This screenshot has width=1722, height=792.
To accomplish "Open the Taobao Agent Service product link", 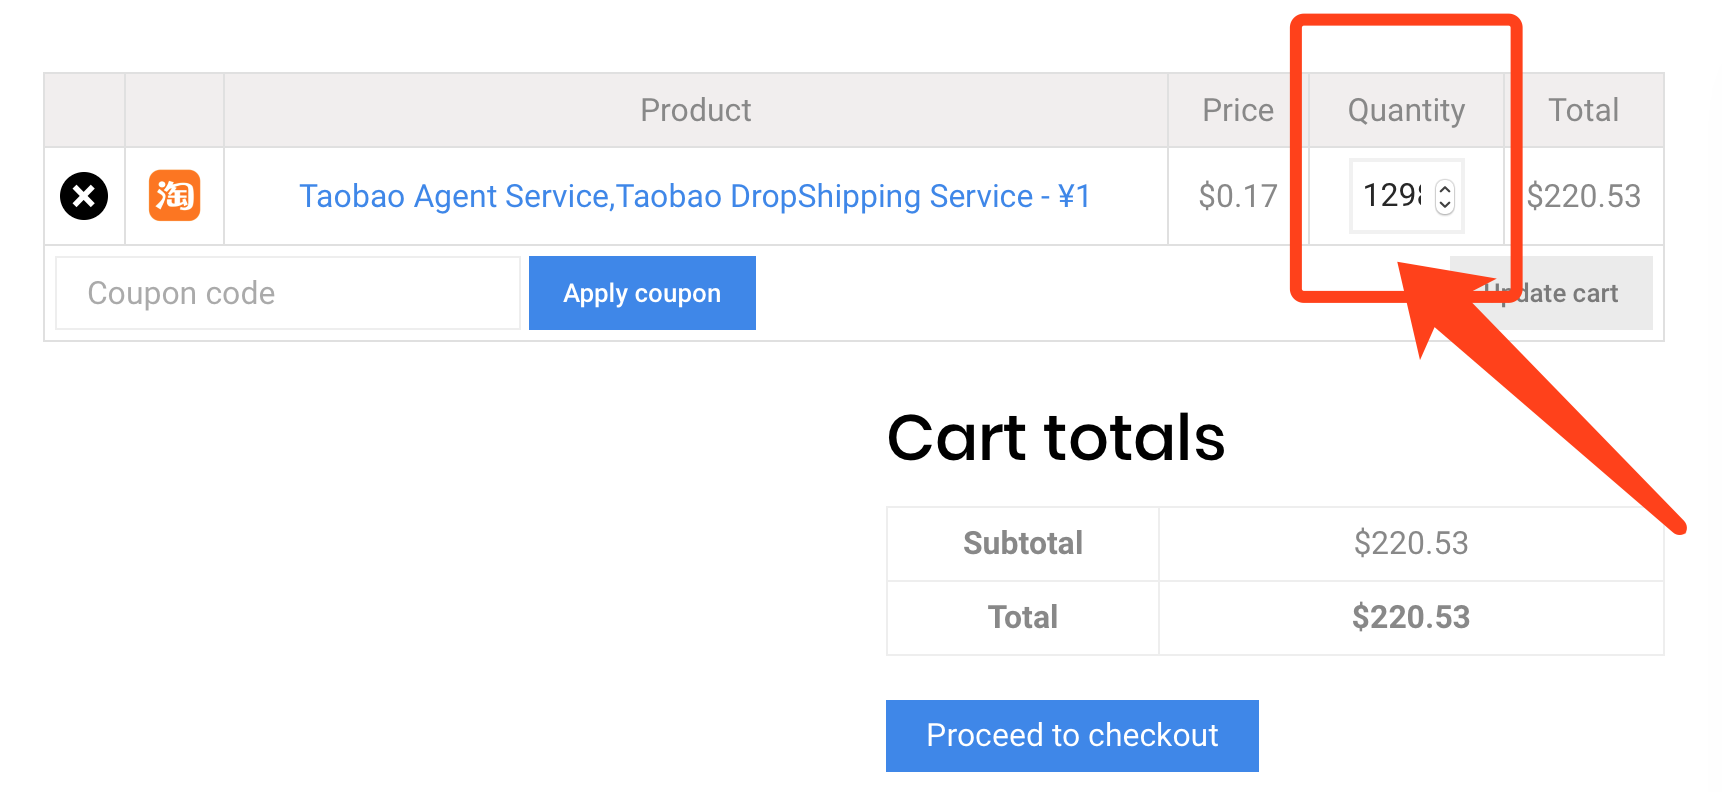I will 695,196.
